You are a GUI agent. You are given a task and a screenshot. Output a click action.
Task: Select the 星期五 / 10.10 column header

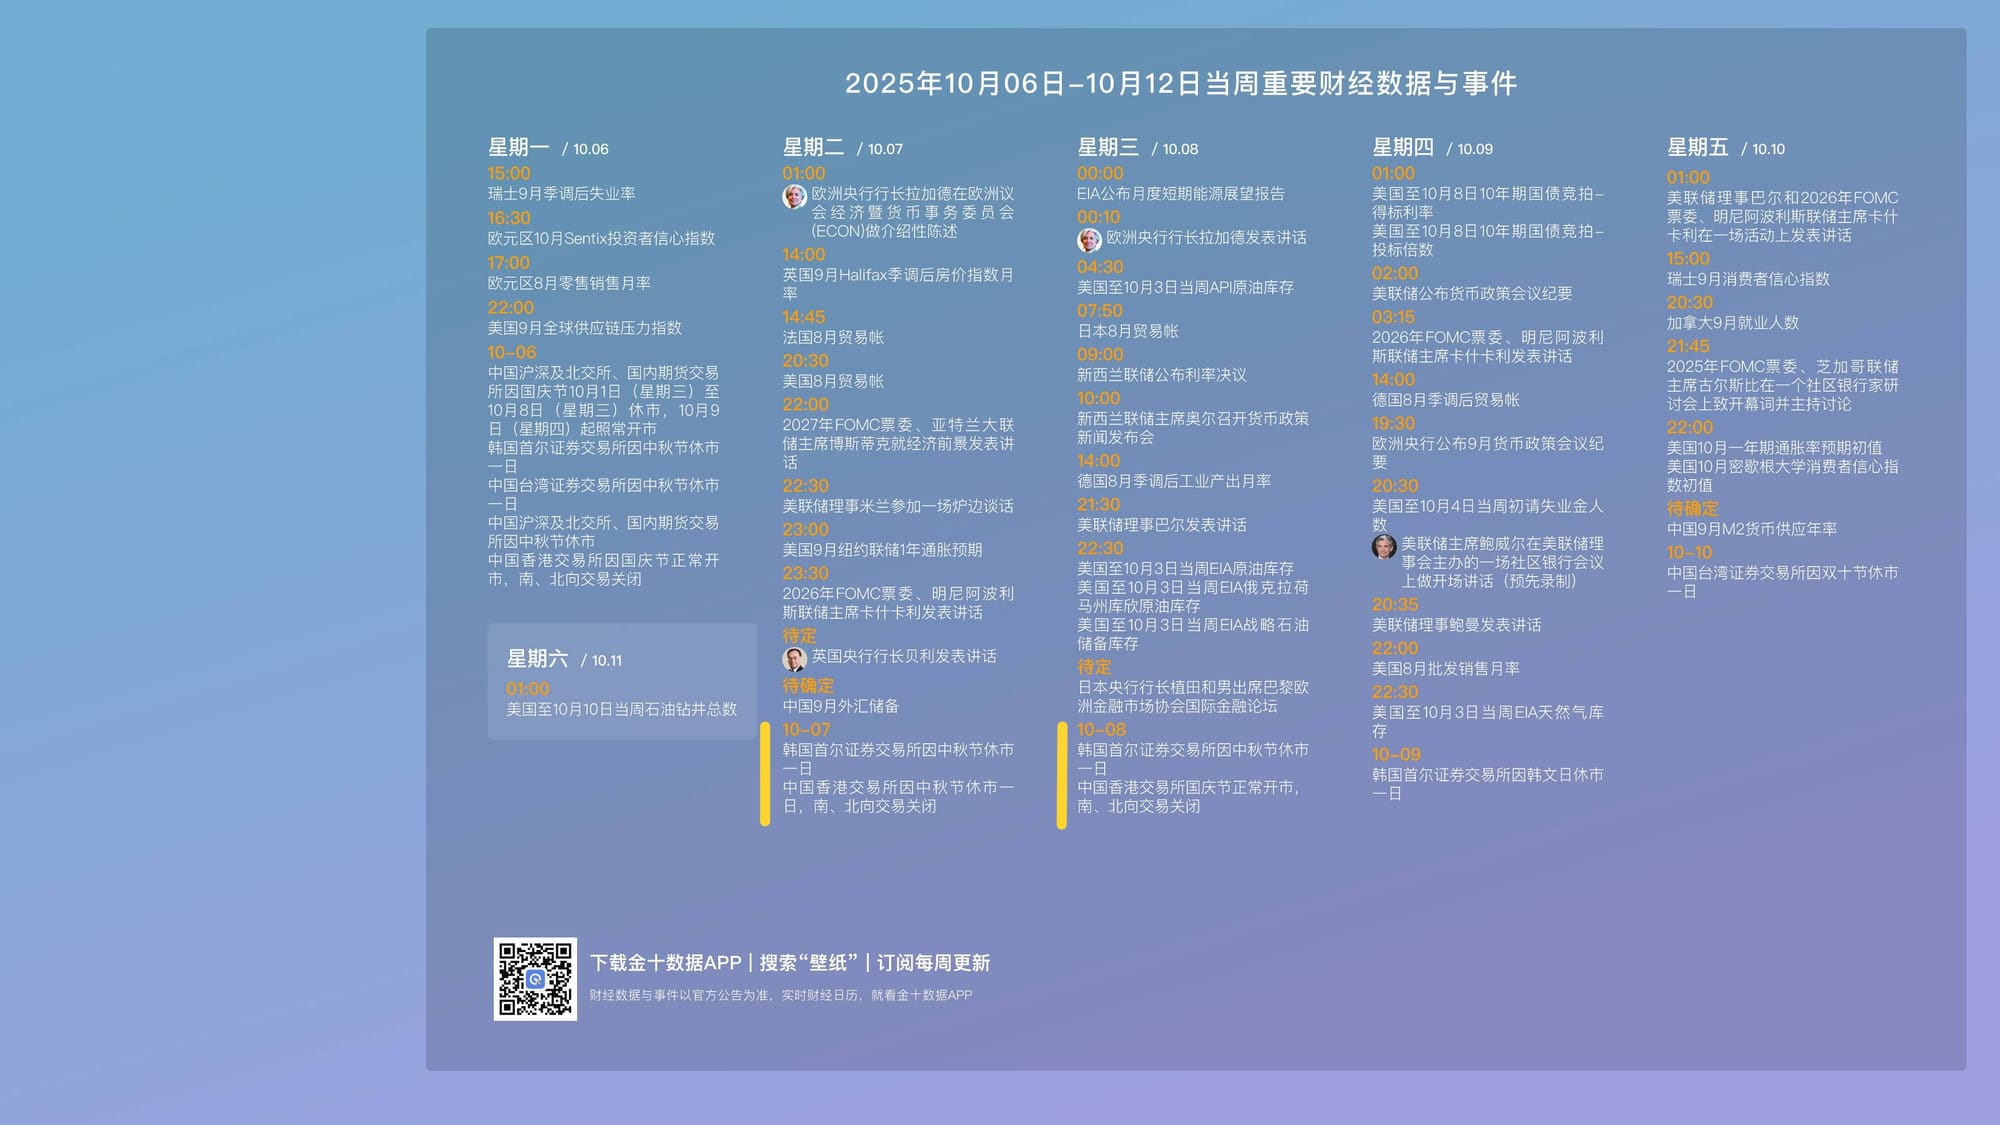(1725, 148)
